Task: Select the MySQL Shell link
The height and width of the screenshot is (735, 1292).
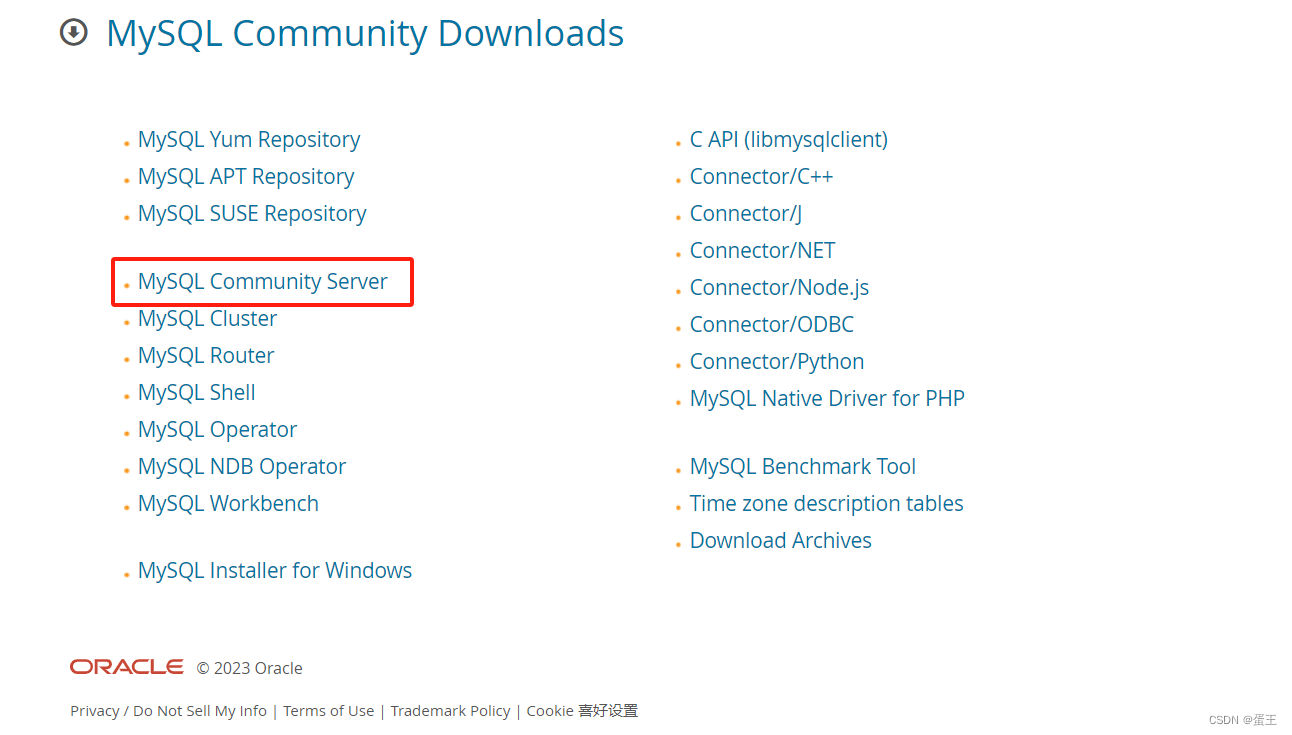Action: tap(197, 393)
